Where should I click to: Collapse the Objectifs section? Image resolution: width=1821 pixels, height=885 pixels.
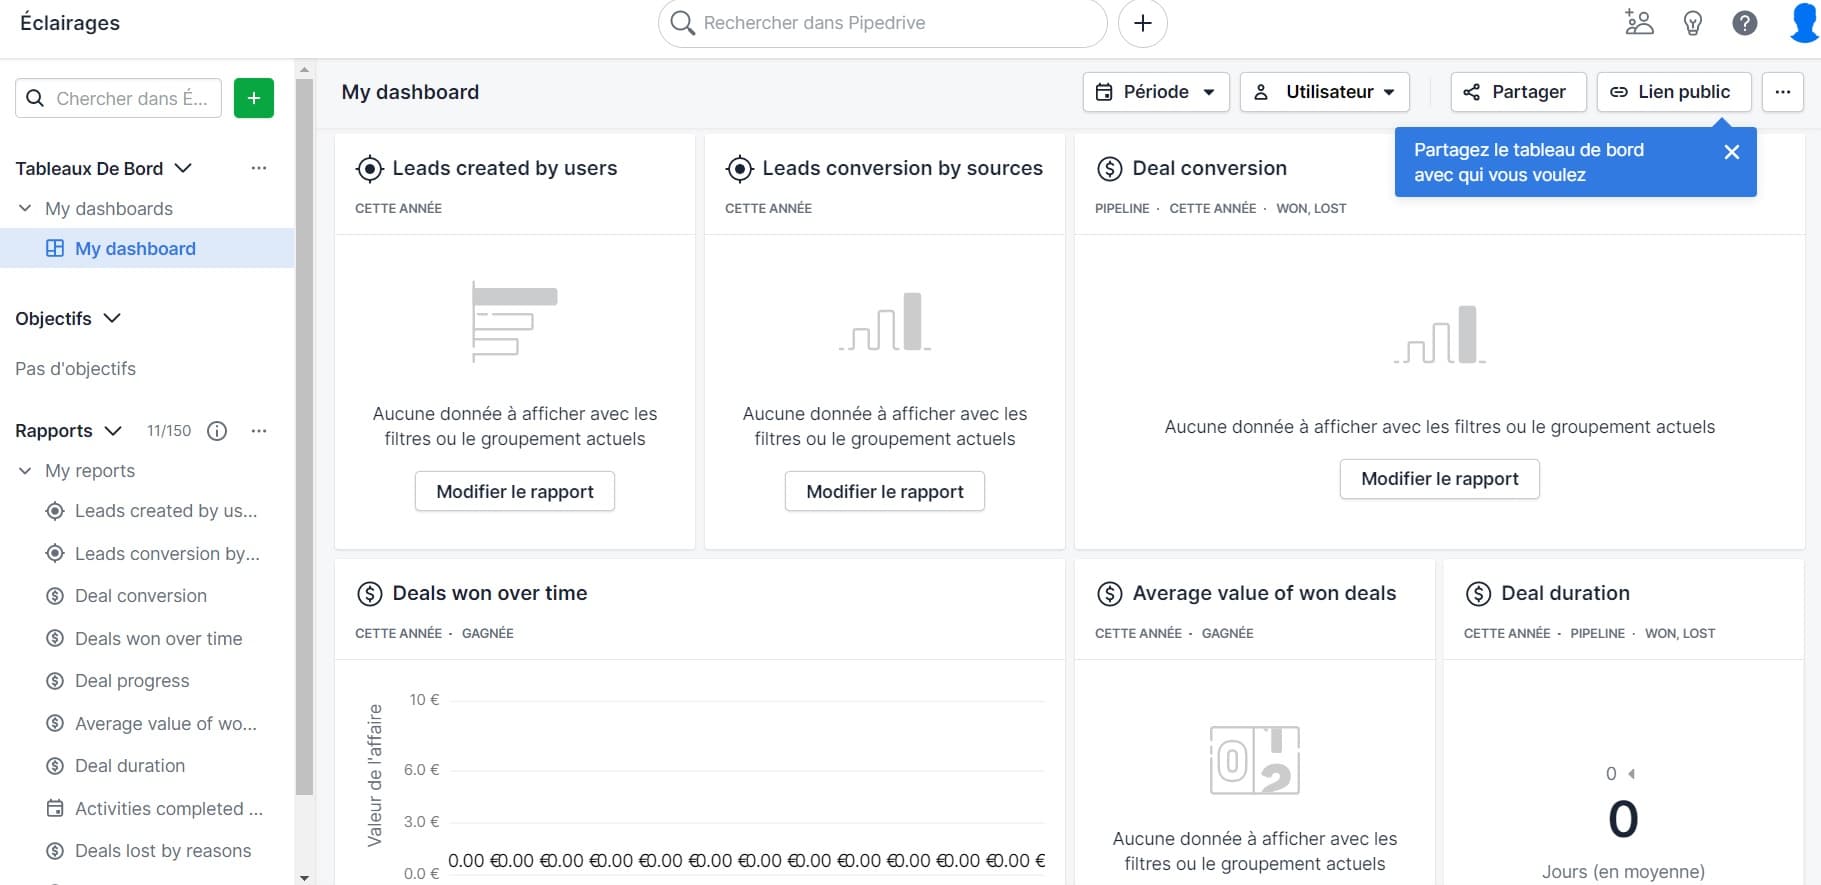click(112, 319)
